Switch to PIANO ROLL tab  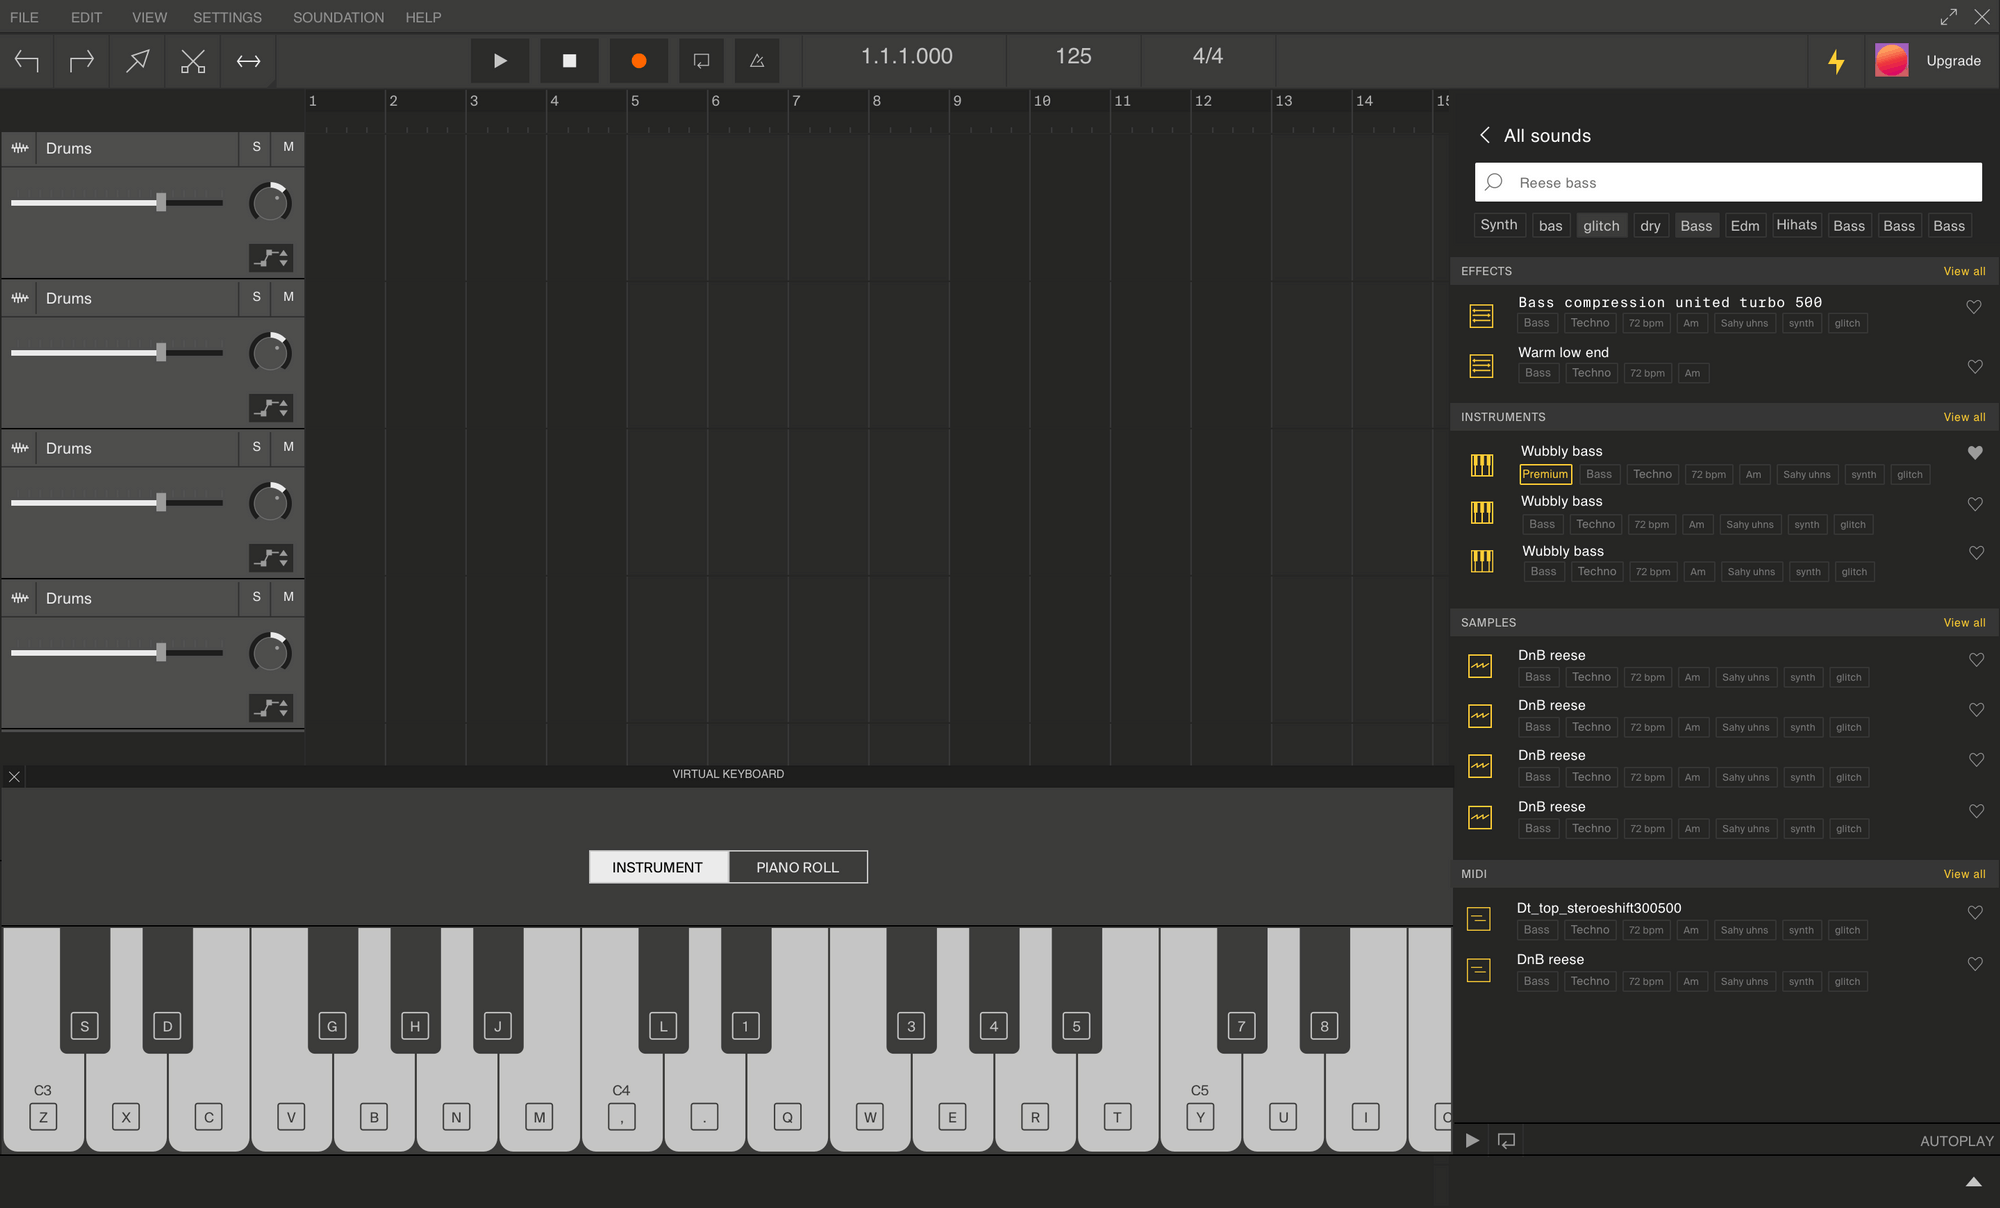click(797, 867)
